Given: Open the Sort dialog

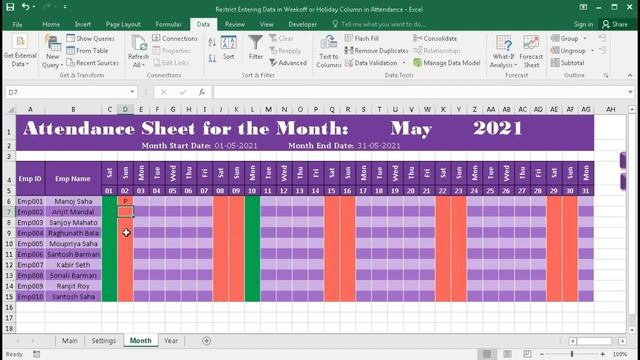Looking at the screenshot, I should pos(229,48).
